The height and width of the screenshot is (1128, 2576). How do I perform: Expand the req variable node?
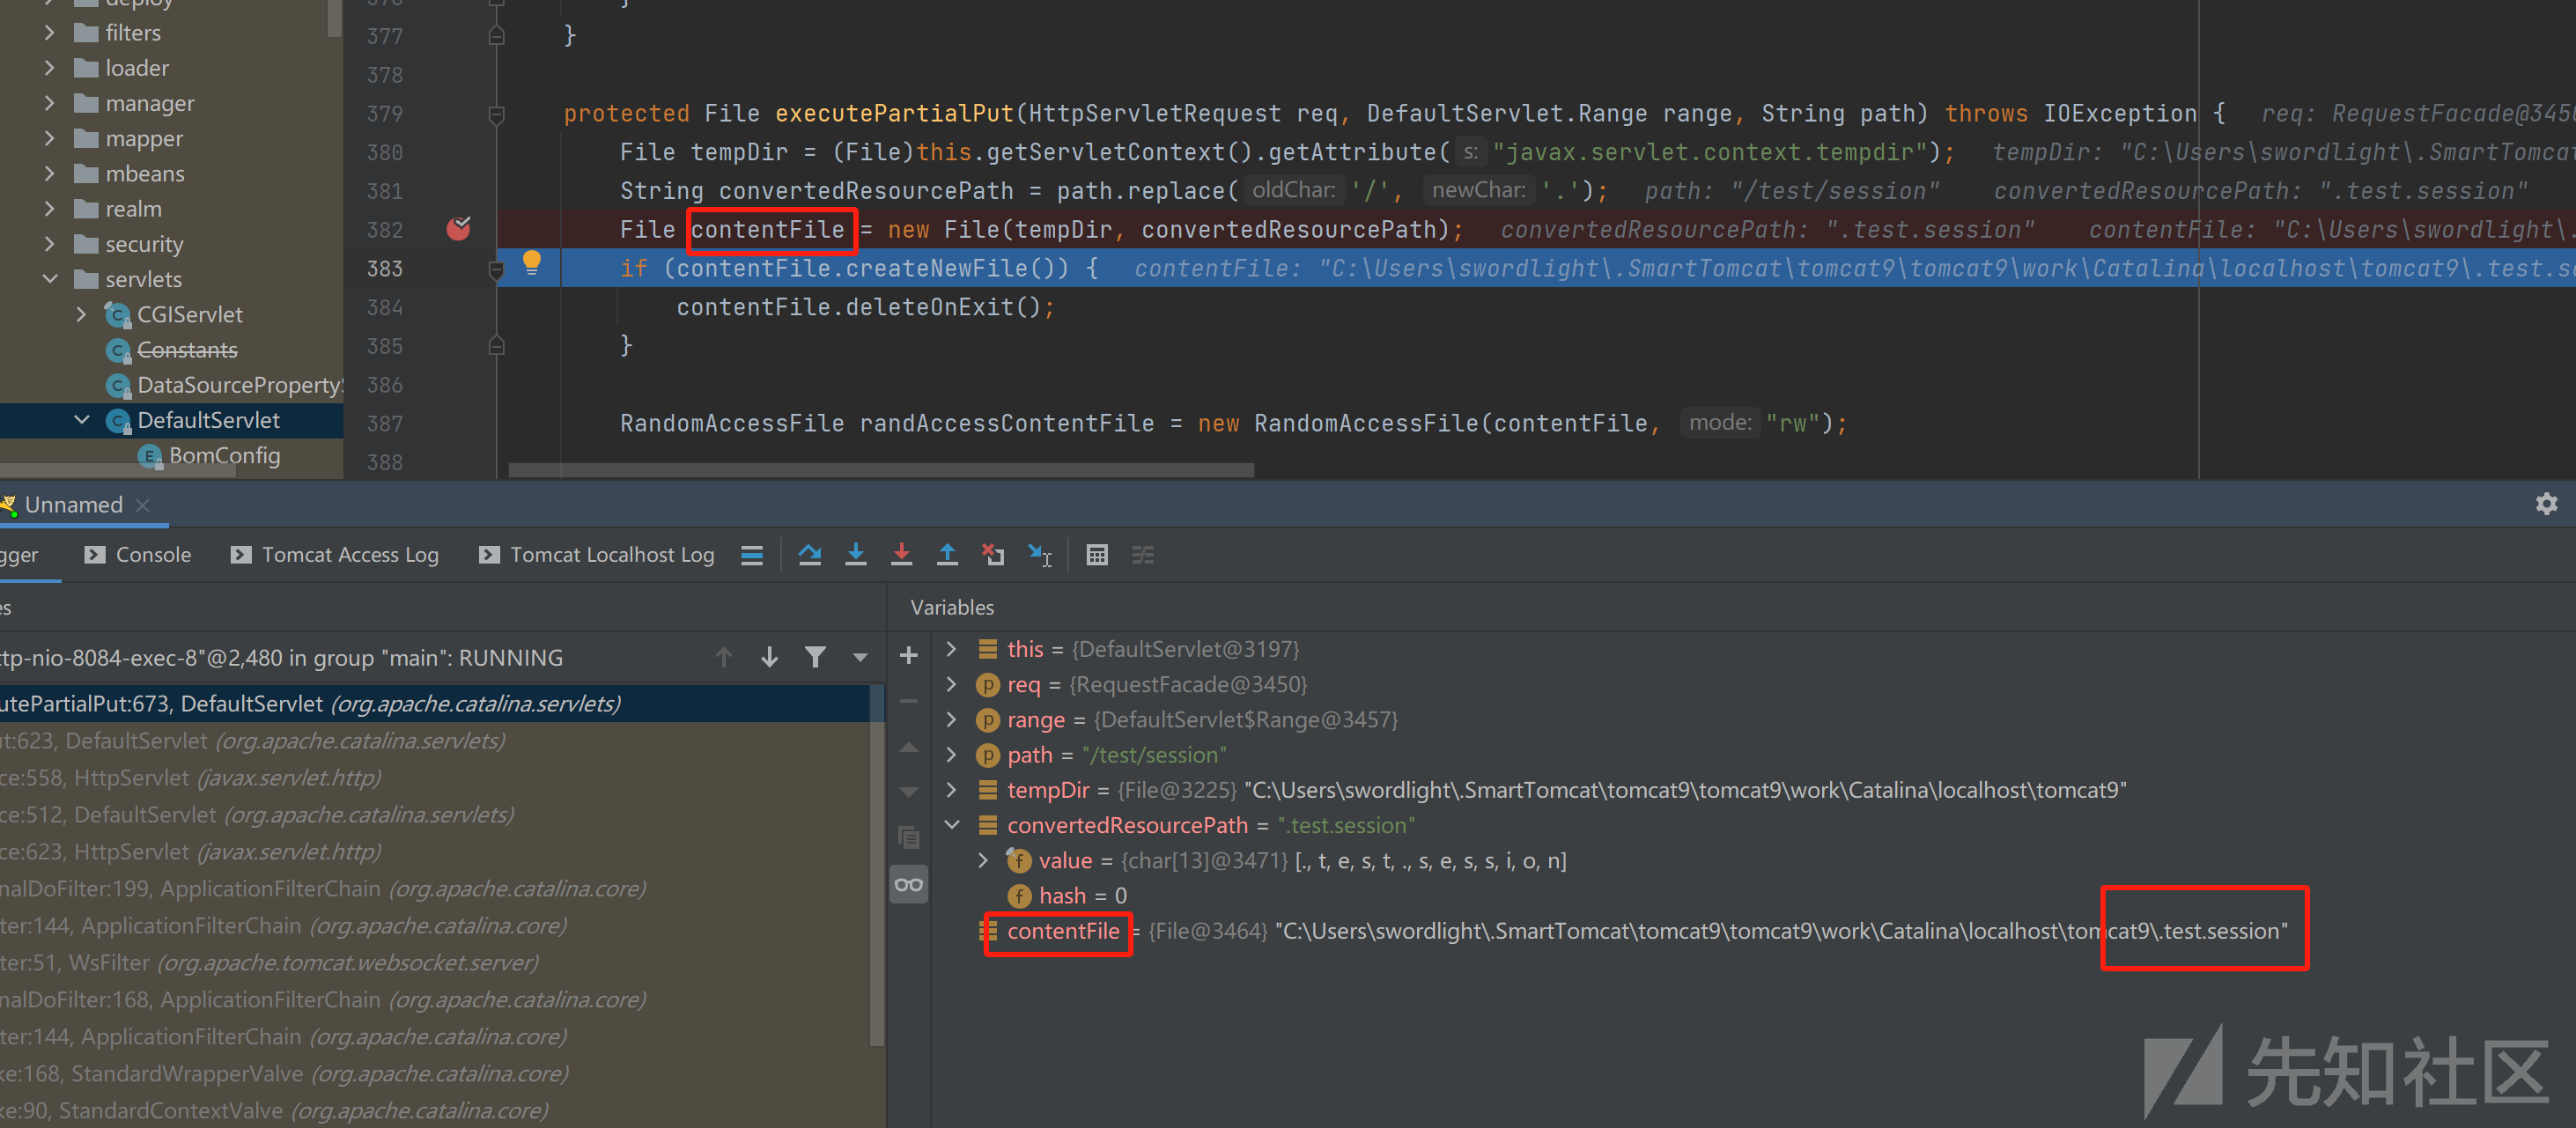pos(951,684)
